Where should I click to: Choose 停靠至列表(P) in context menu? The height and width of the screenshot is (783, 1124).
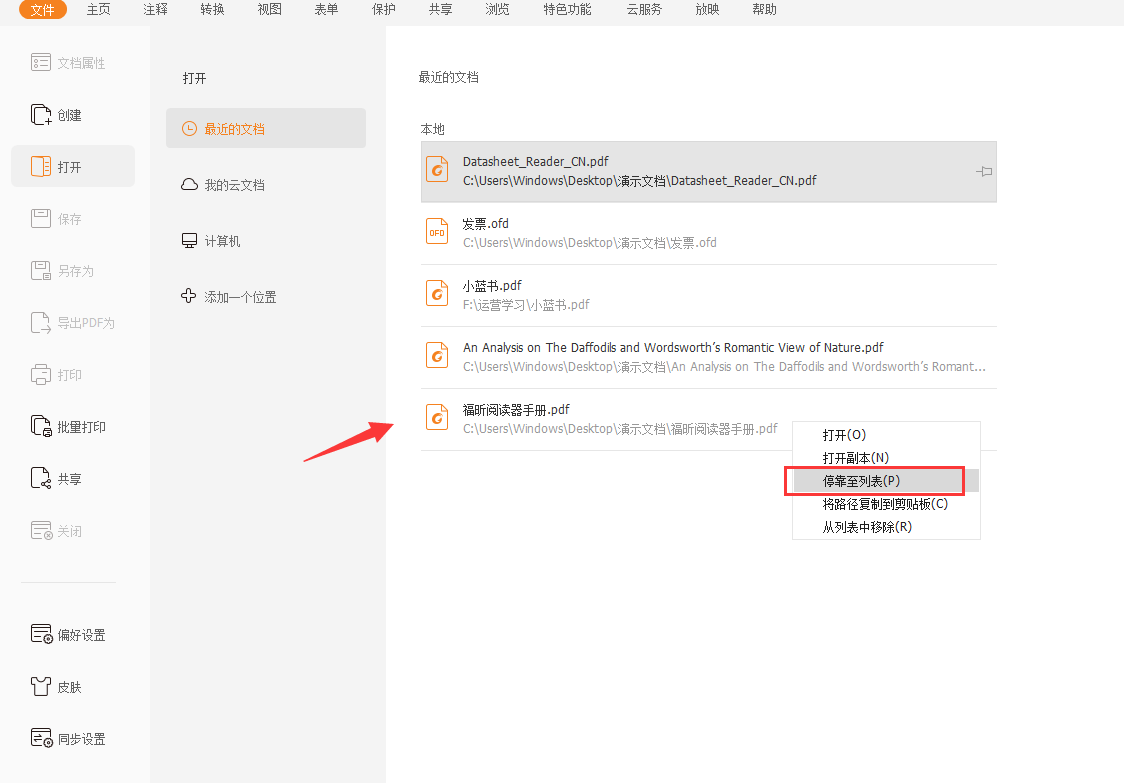point(861,481)
